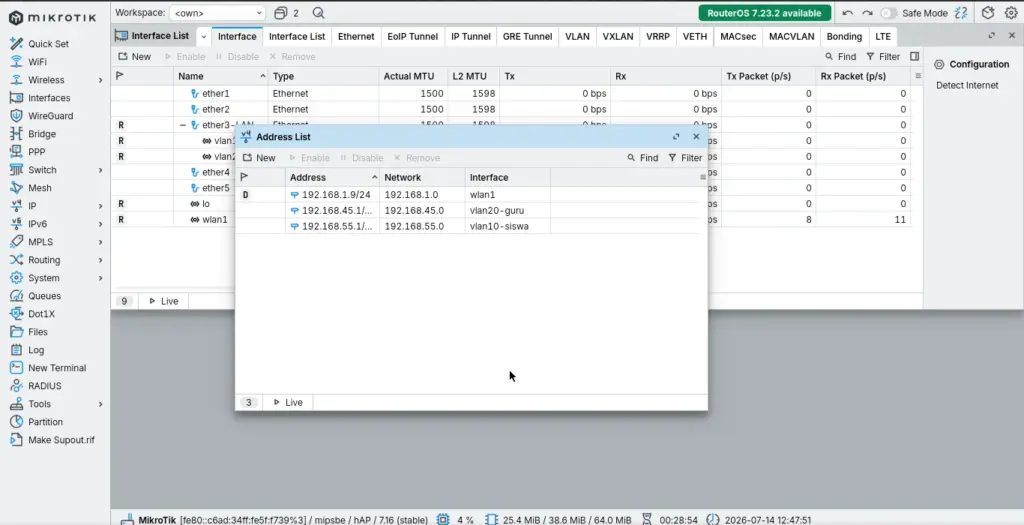
Task: Toggle the side panel icon in Interface List toolbar
Action: [x=914, y=56]
